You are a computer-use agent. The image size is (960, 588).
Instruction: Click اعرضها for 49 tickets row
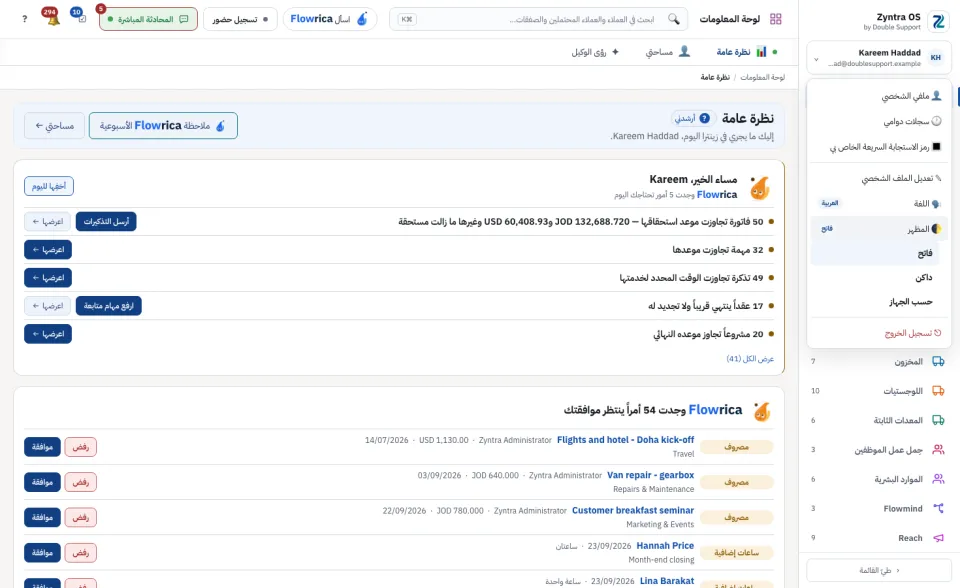[48, 278]
